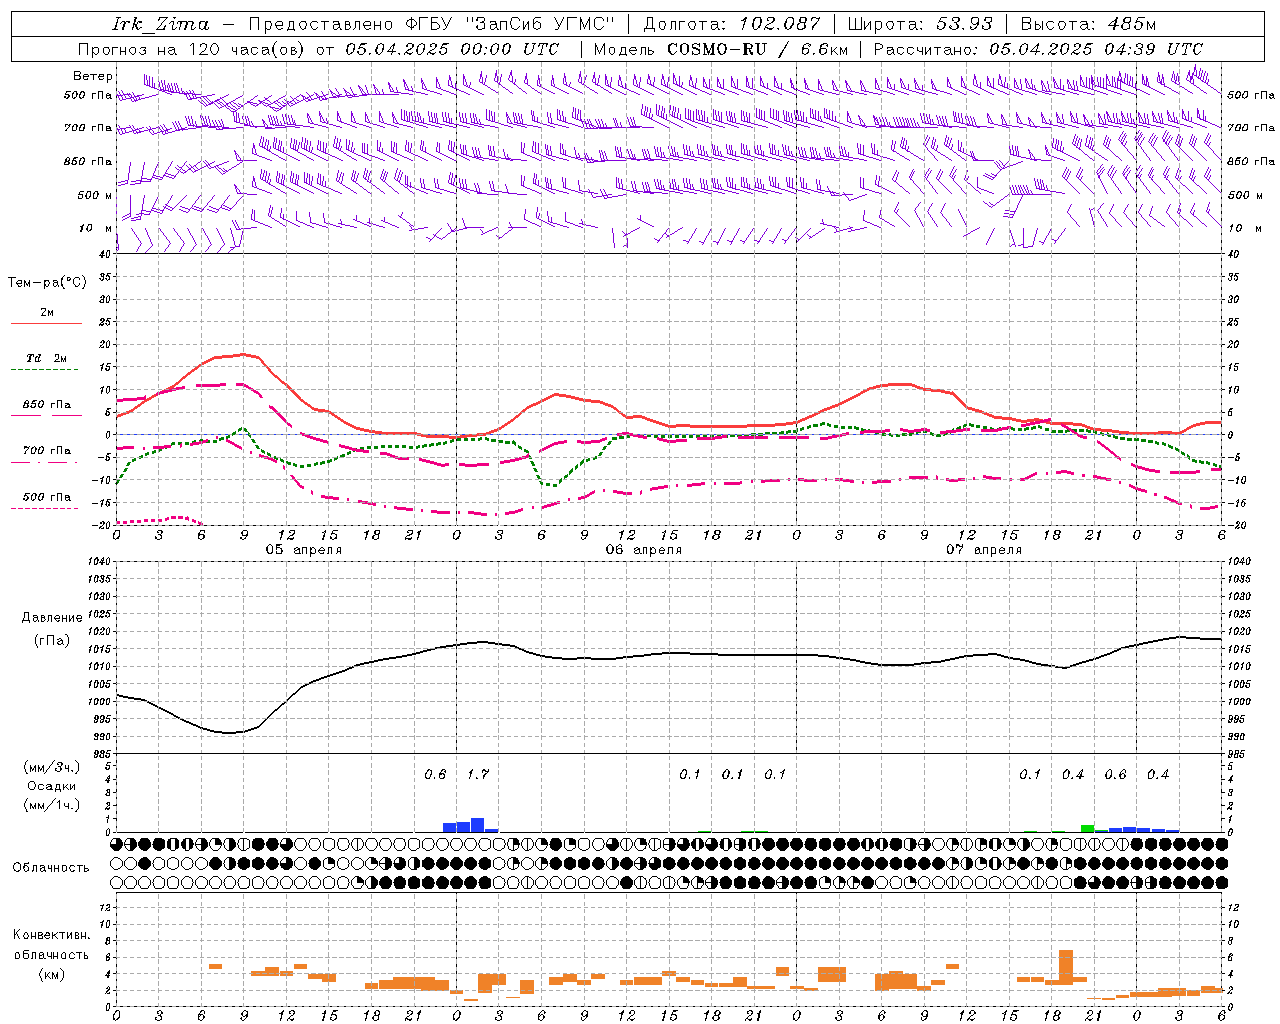Viewport: 1280px width, 1024px height.
Task: Click the '500 гПа' temperature legend entry
Action: 47,497
